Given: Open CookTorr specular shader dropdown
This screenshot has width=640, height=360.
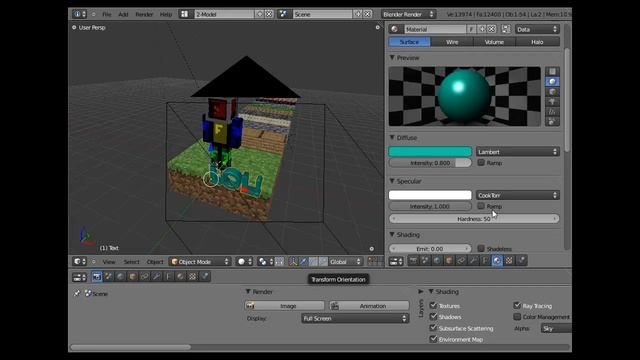Looking at the screenshot, I should pos(518,195).
